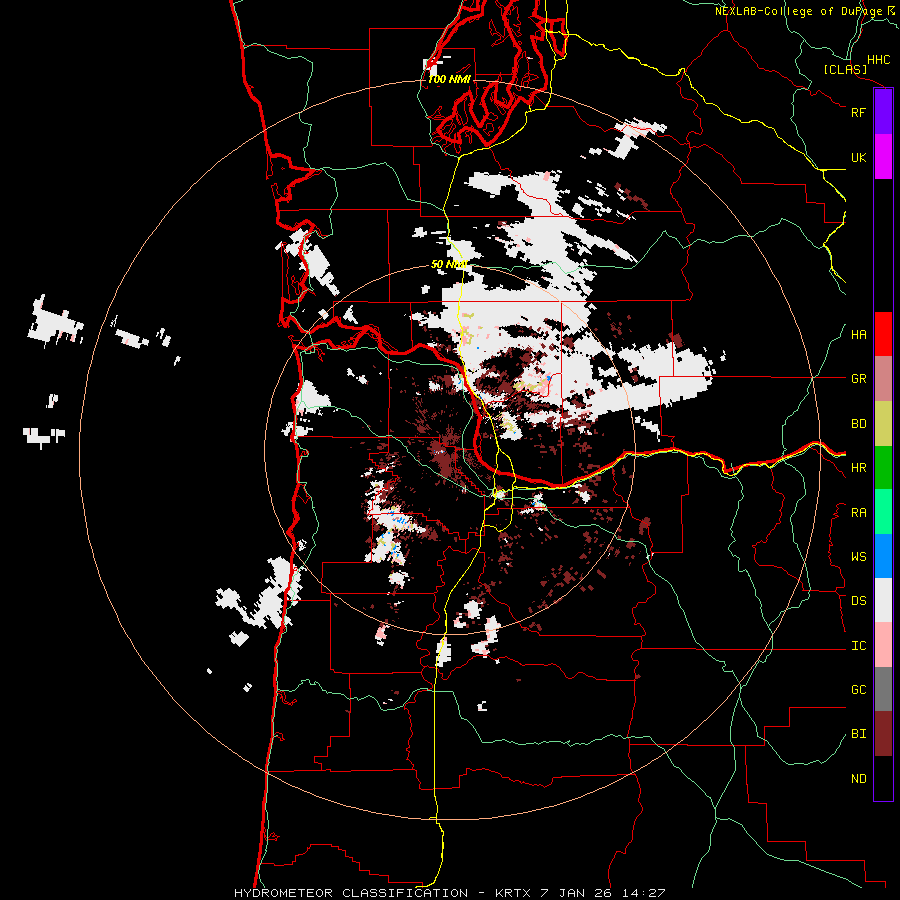The height and width of the screenshot is (900, 900).
Task: Select the GR salmon legend swatch
Action: [883, 379]
